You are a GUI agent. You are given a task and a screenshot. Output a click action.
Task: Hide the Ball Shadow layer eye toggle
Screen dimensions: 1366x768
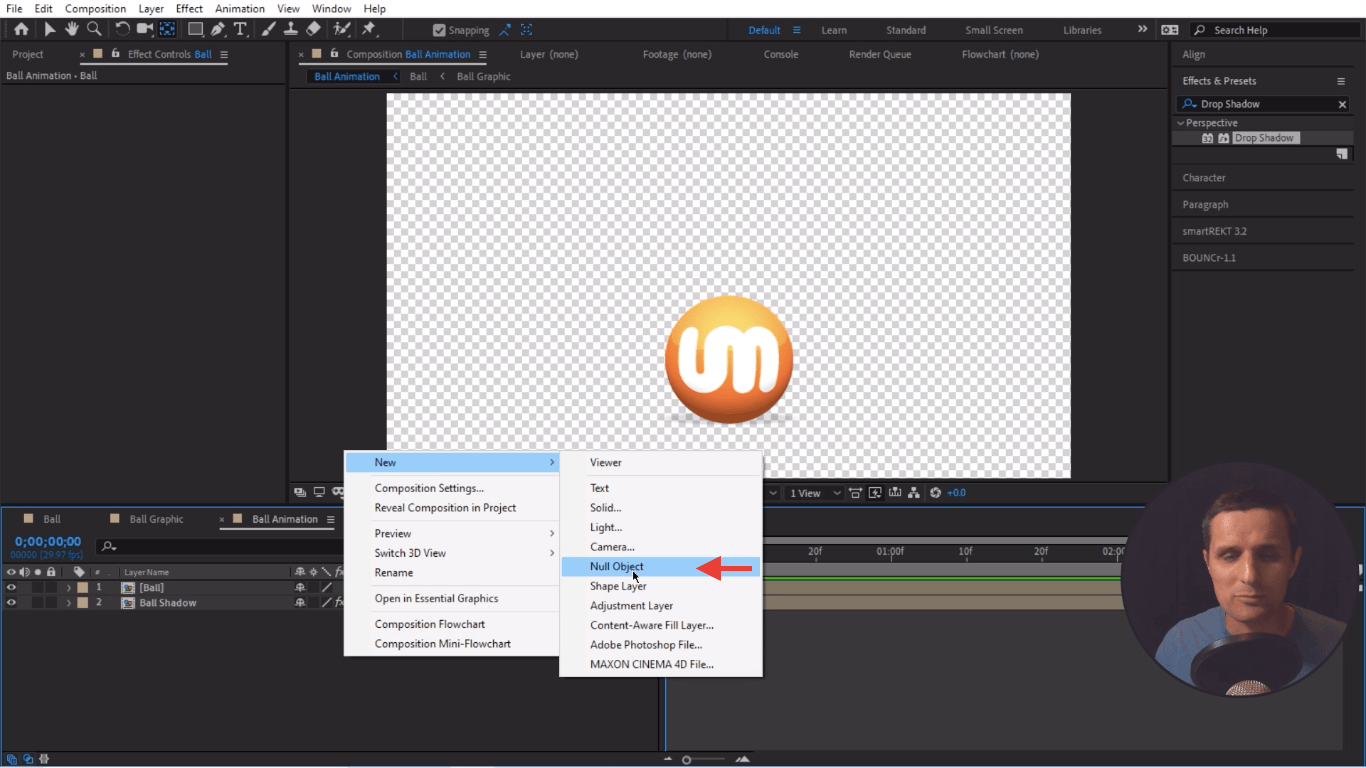click(x=11, y=603)
